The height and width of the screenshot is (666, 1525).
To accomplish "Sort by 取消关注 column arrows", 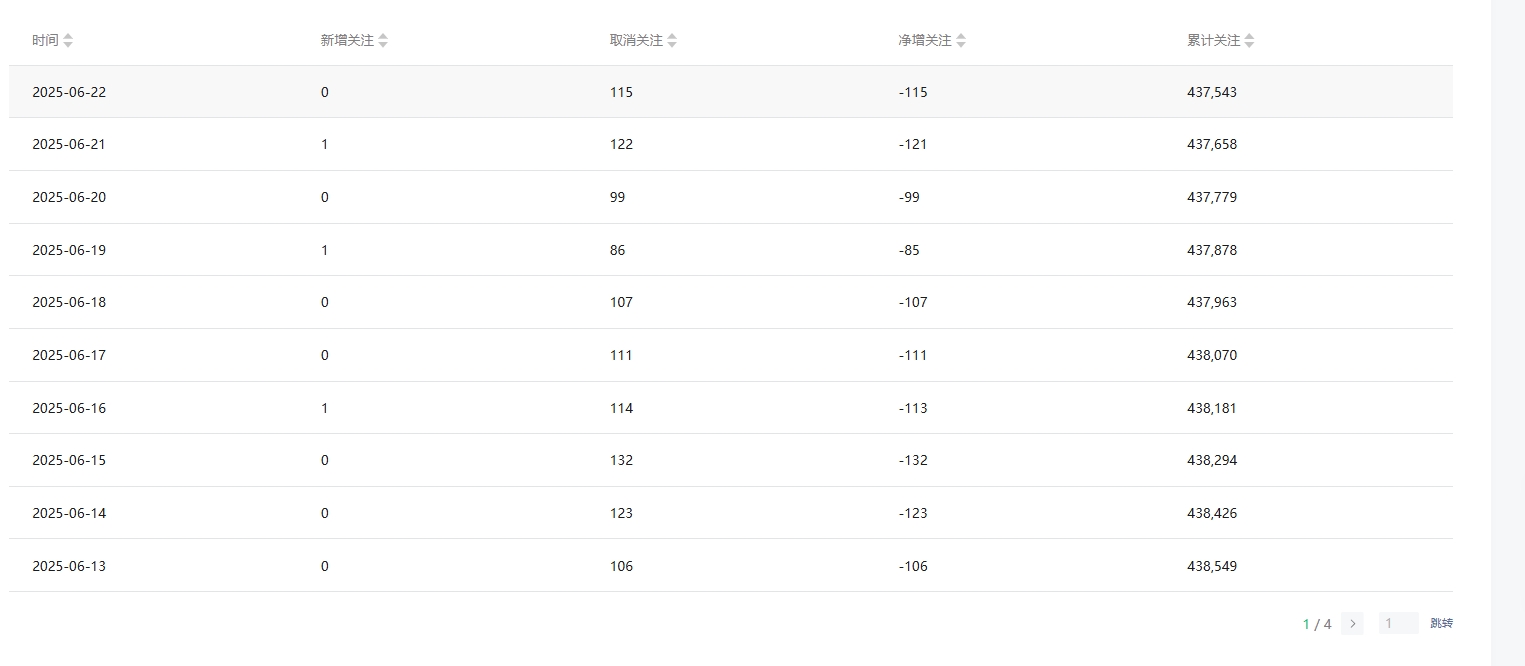I will pyautogui.click(x=672, y=41).
